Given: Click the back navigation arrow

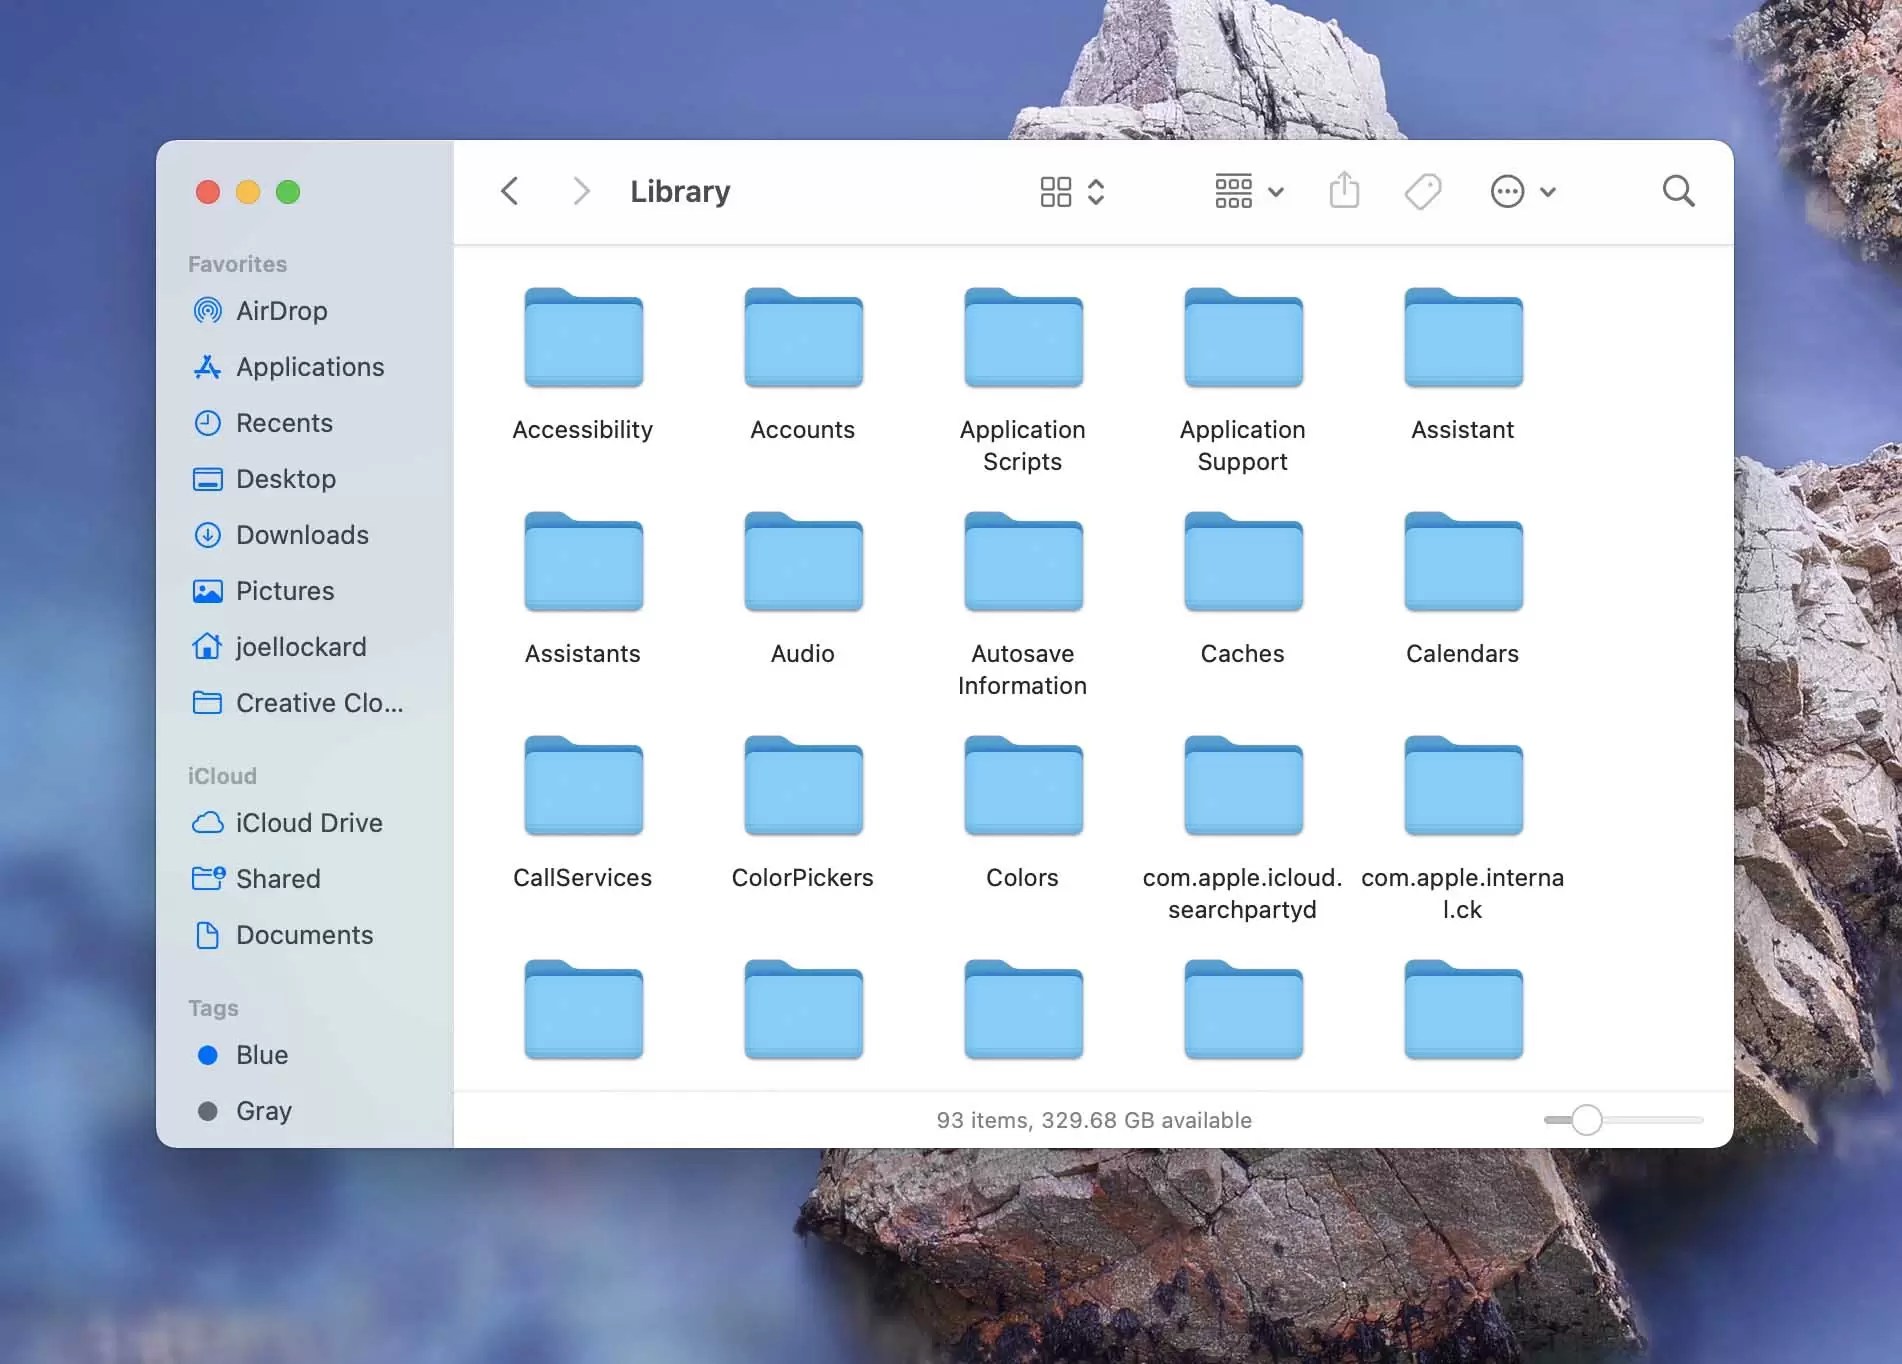Looking at the screenshot, I should (510, 191).
